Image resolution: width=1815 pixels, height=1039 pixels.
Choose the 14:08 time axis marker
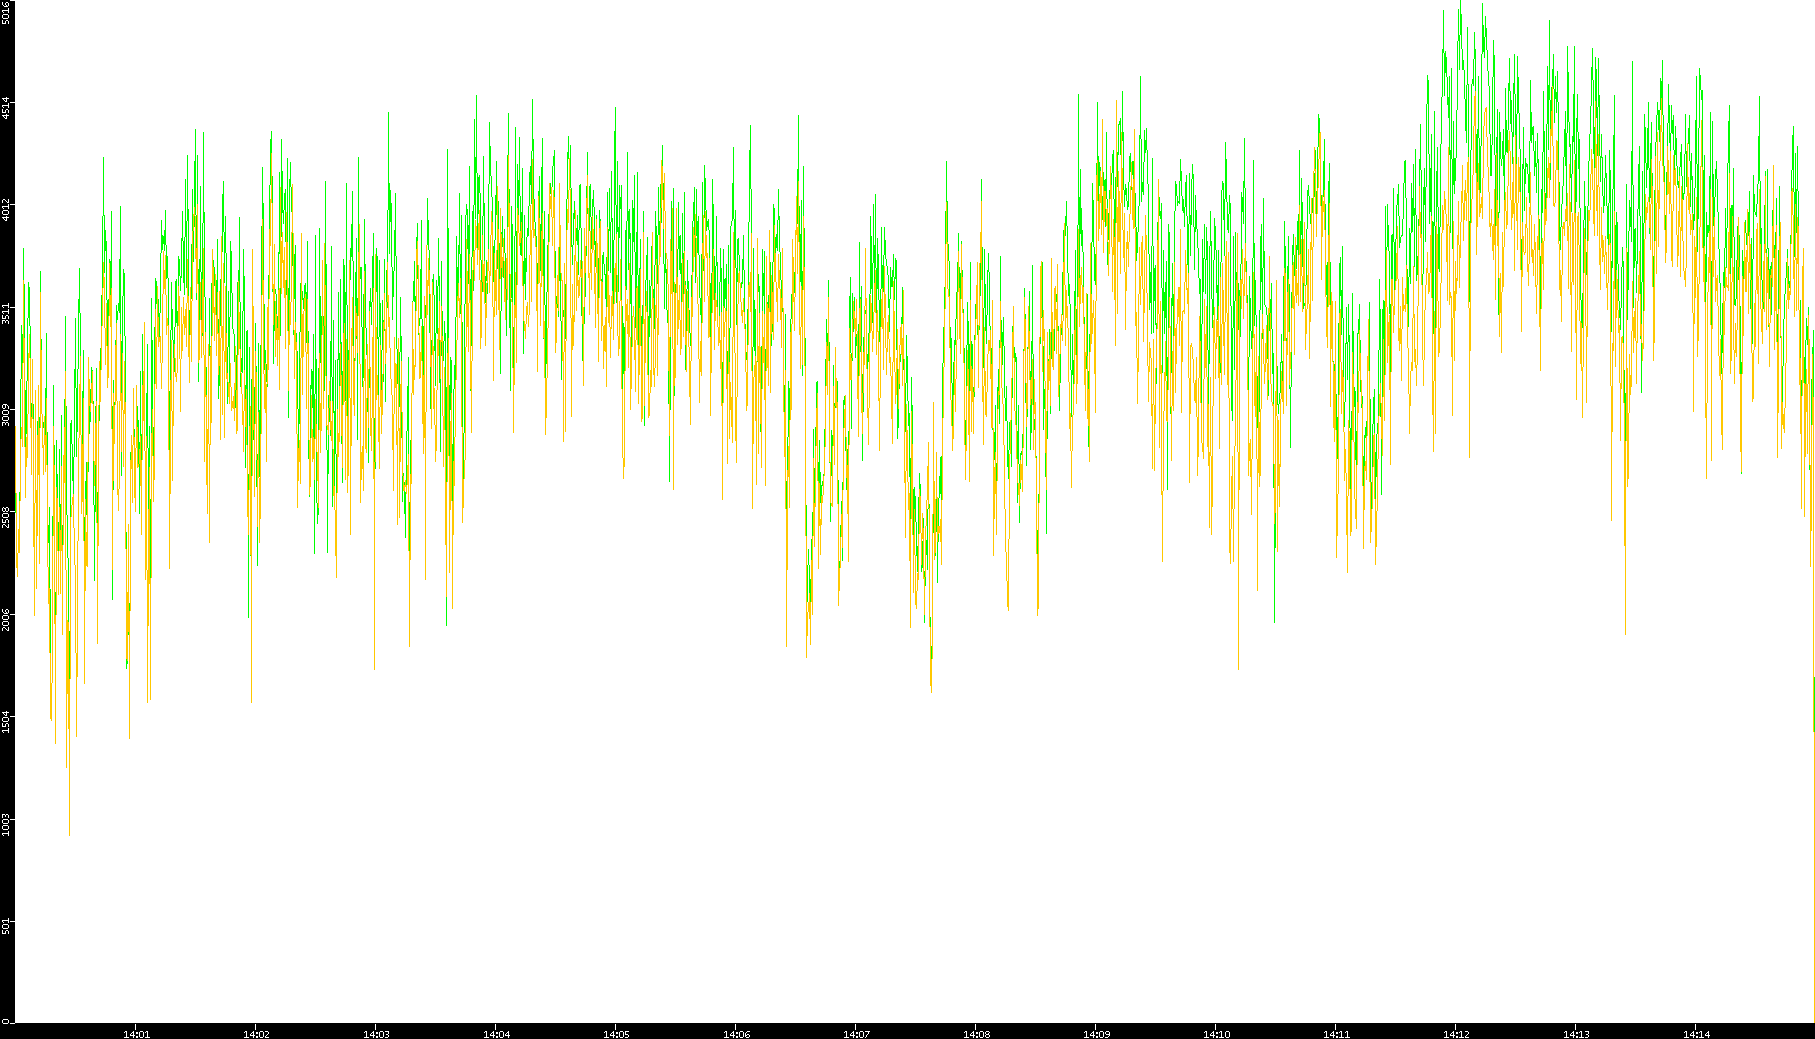pyautogui.click(x=976, y=1034)
